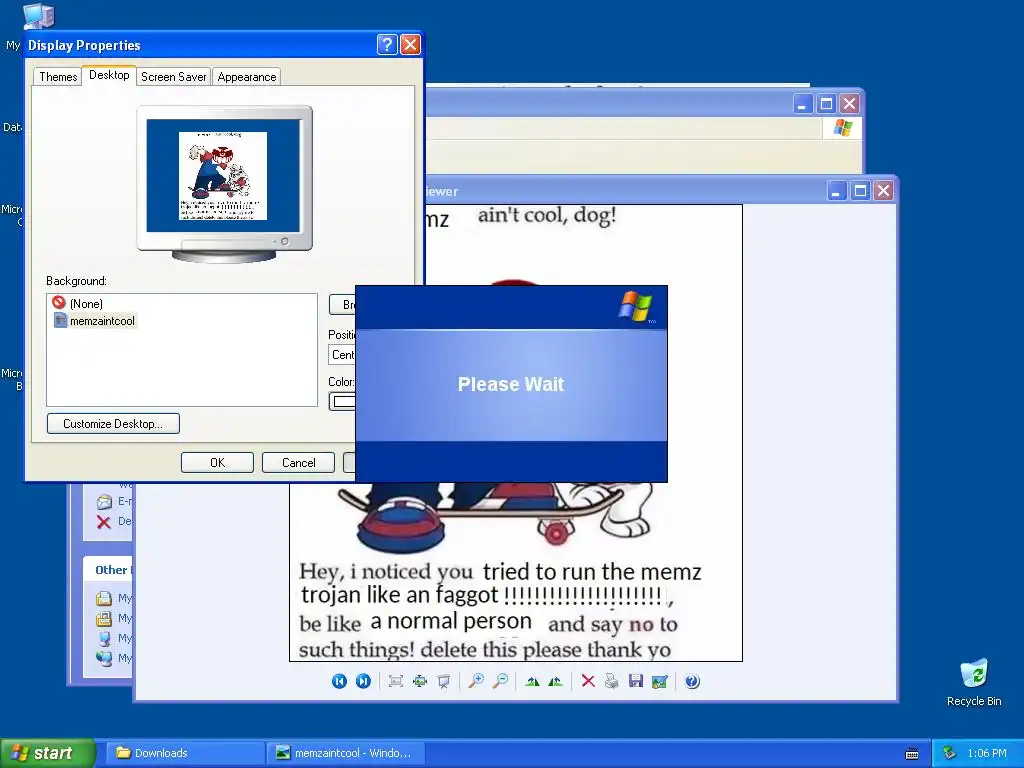
Task: Click the Best Fit viewer icon
Action: [395, 681]
